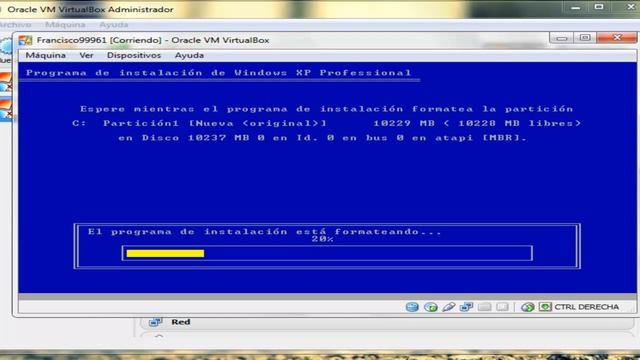Select the Red section heading
This screenshot has width=640, height=360.
click(x=181, y=322)
